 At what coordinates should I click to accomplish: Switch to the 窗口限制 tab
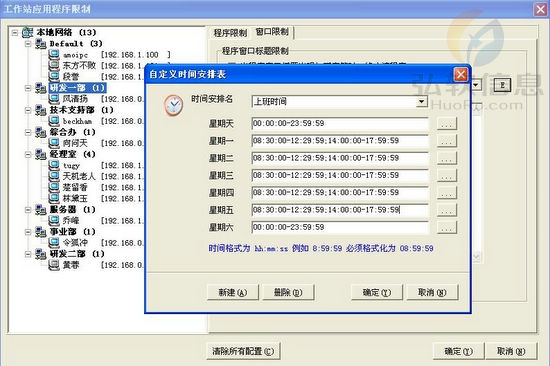[x=272, y=32]
